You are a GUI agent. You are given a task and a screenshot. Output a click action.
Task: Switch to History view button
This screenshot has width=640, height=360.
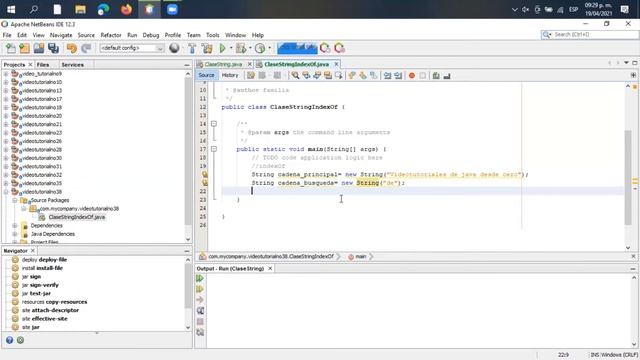tap(230, 75)
